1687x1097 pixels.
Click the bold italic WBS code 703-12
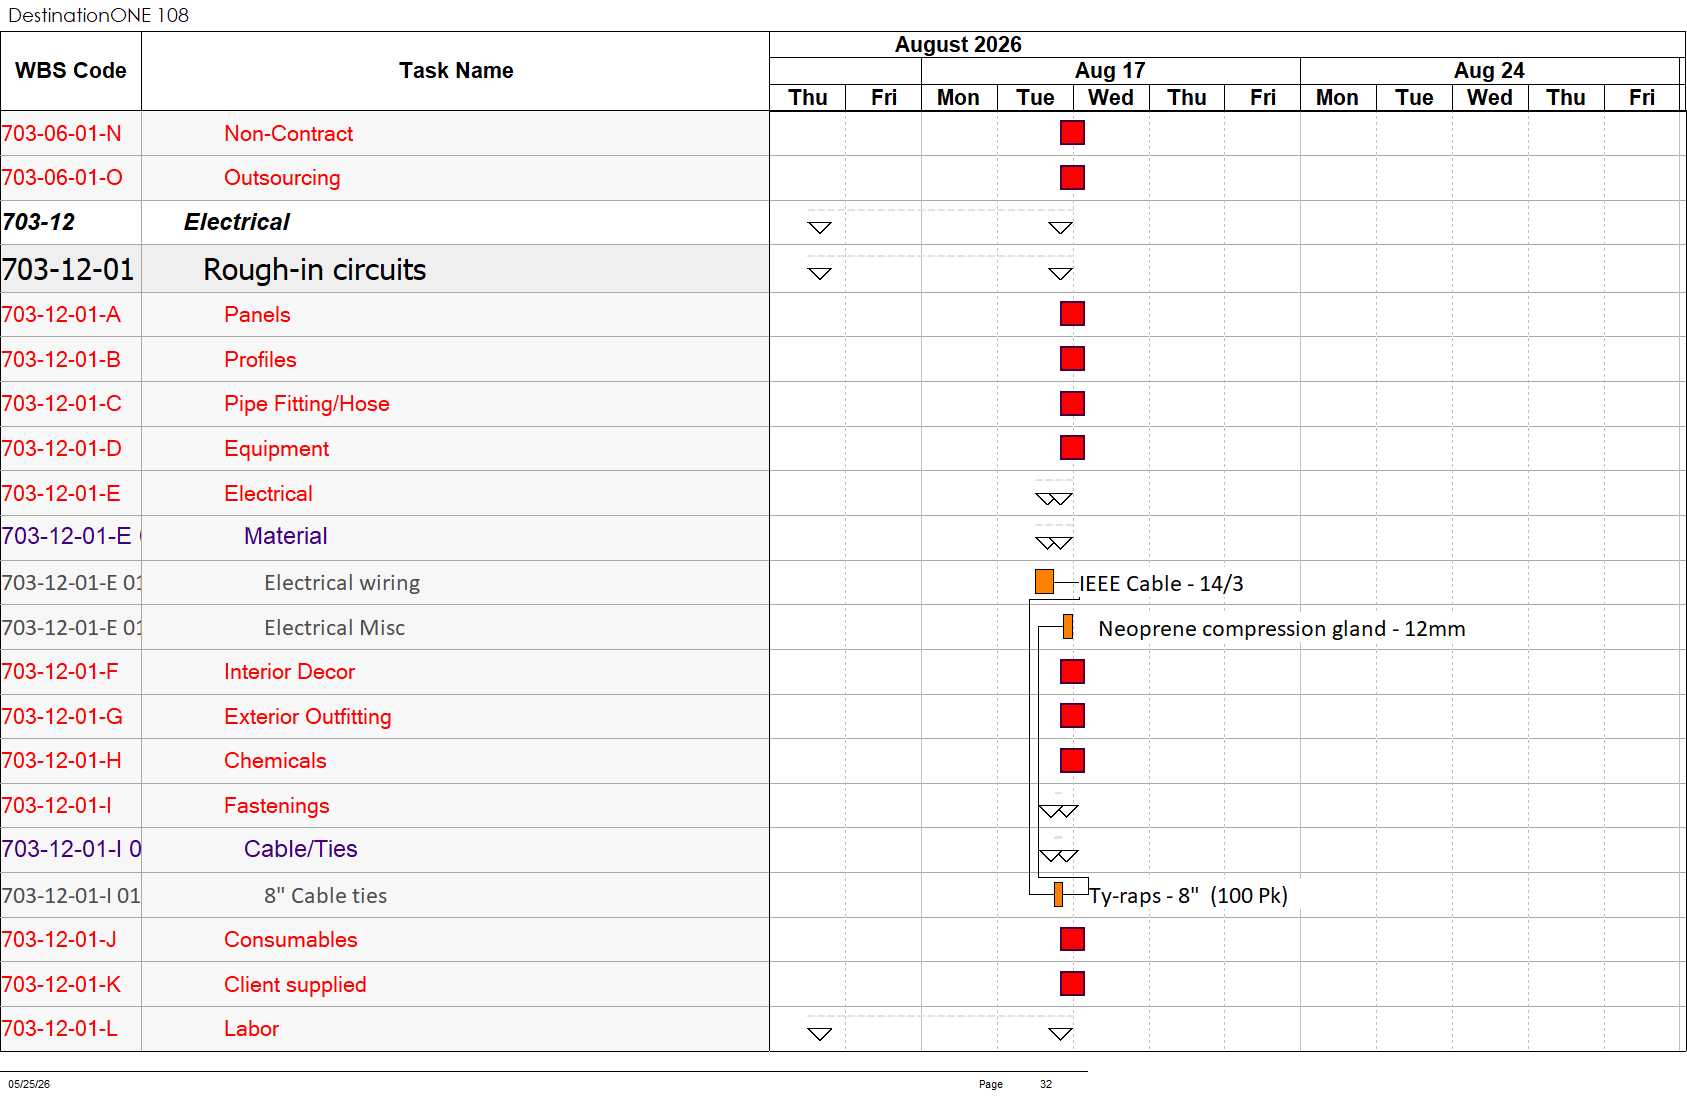click(38, 222)
